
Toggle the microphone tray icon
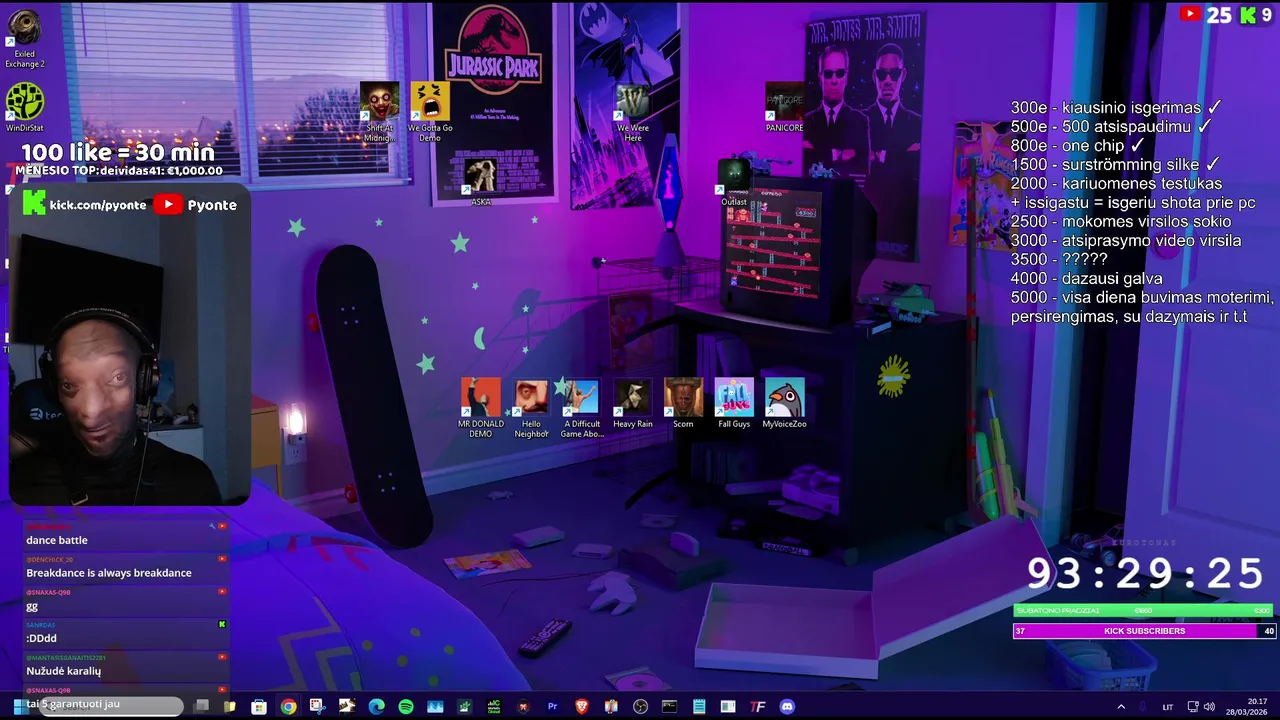[x=1142, y=707]
